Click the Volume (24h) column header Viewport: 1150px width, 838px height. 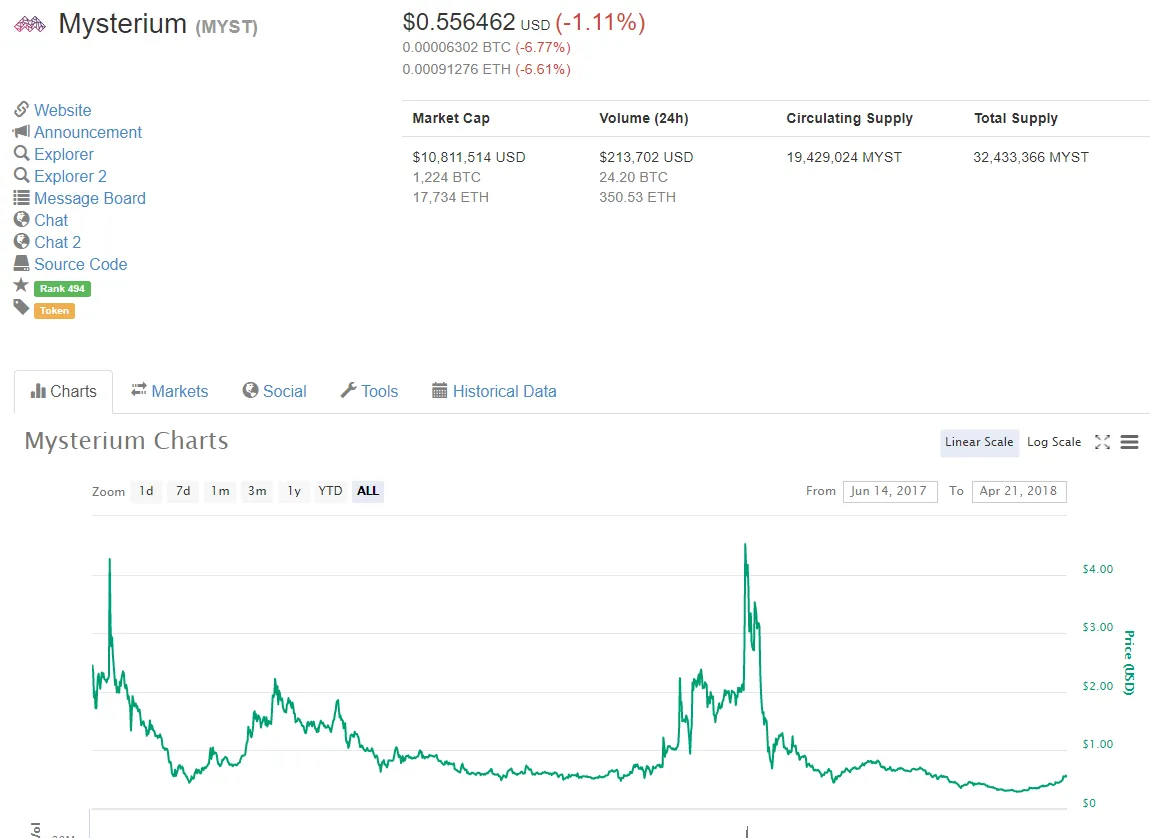point(644,118)
